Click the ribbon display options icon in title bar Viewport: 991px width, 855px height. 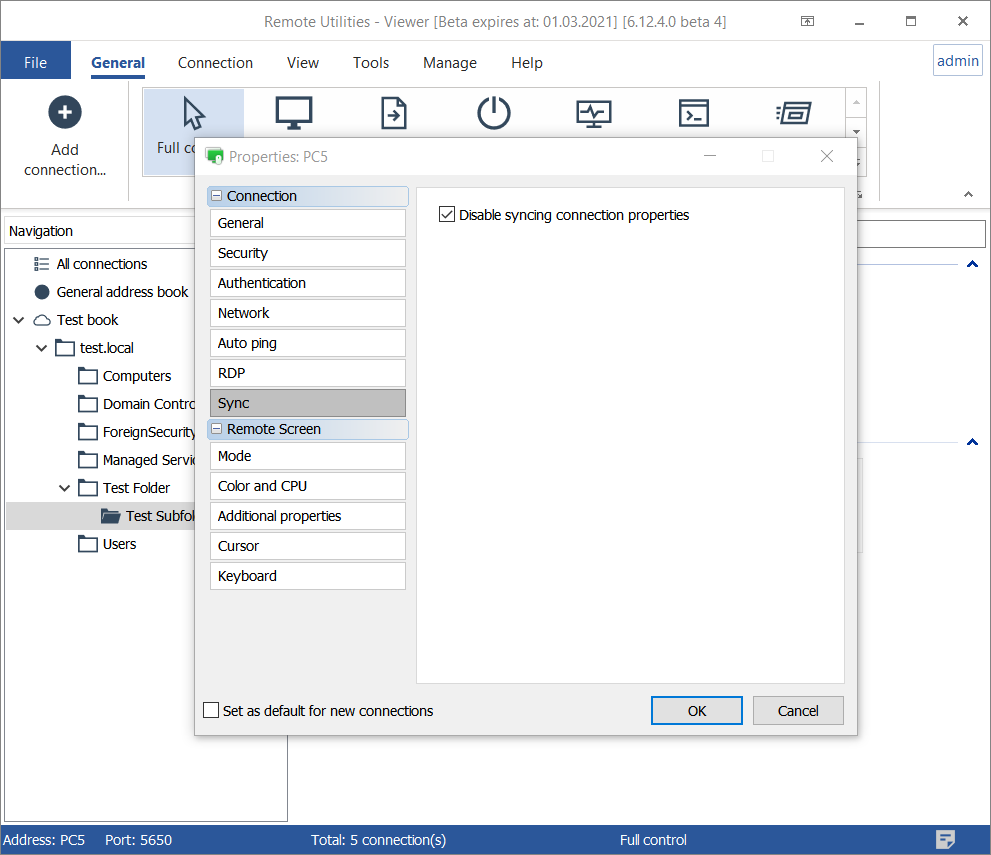point(807,21)
